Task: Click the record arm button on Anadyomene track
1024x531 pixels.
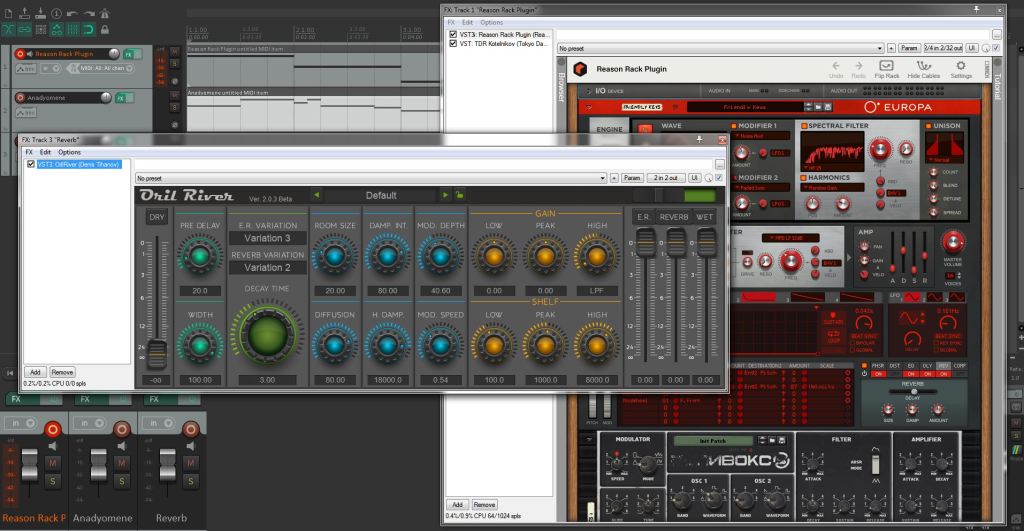Action: (21, 98)
